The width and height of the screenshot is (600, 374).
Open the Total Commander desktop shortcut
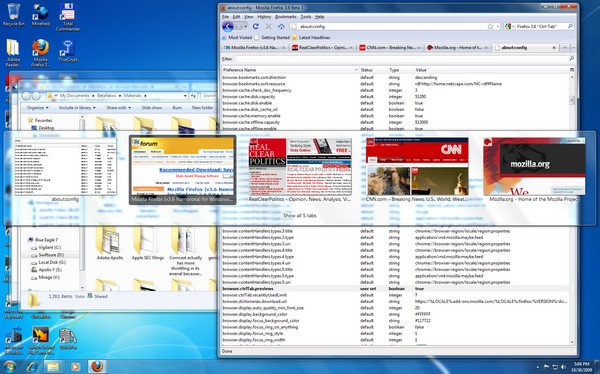click(68, 17)
